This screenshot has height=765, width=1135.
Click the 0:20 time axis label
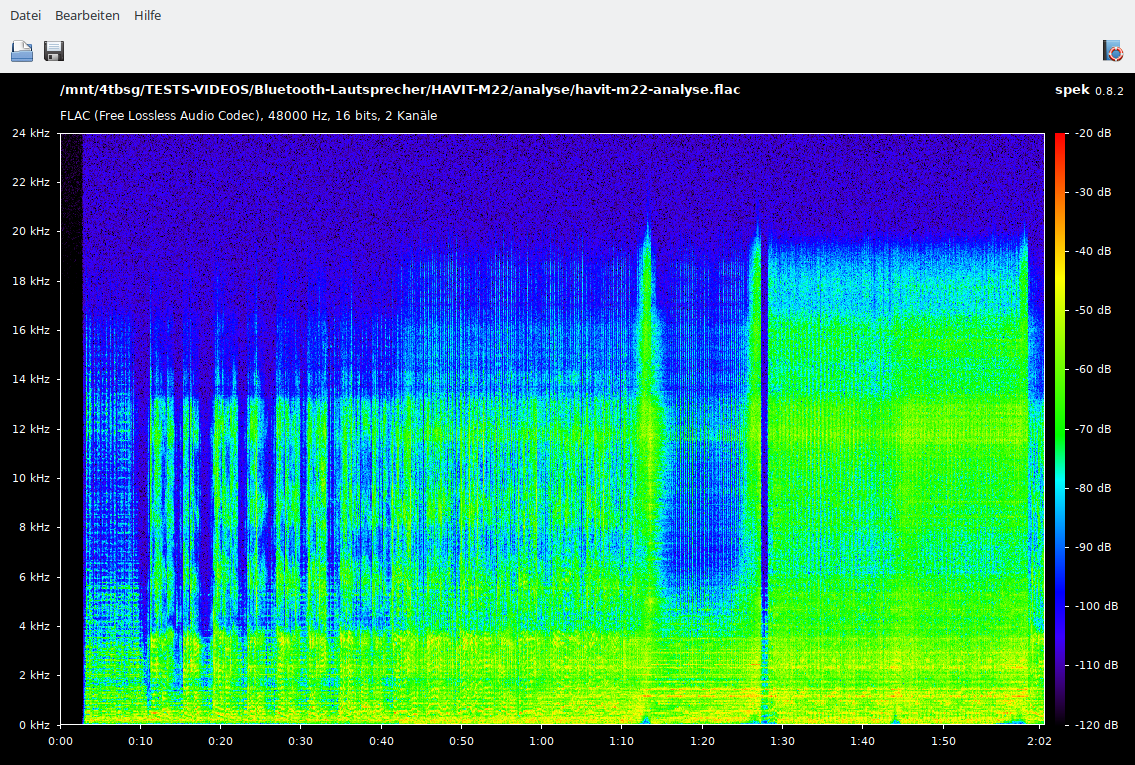click(x=221, y=741)
